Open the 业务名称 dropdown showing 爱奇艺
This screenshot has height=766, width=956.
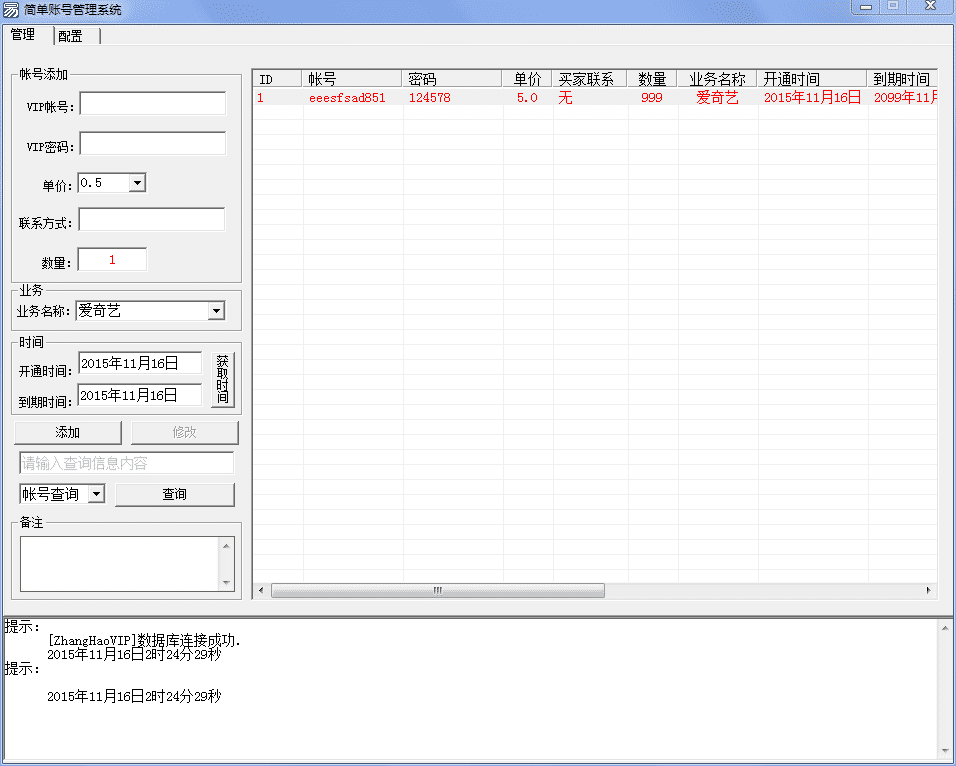[x=216, y=311]
